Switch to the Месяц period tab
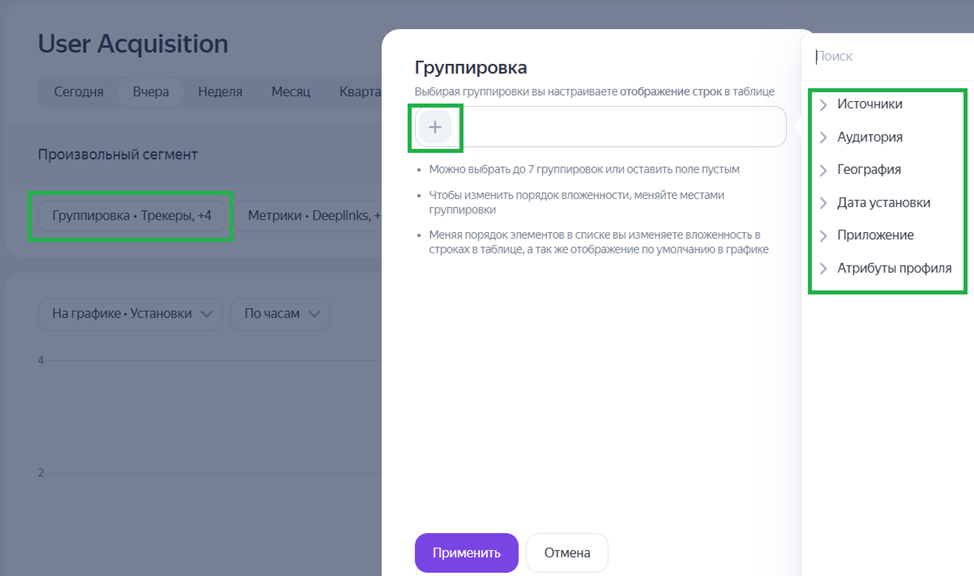974x576 pixels. pos(291,91)
